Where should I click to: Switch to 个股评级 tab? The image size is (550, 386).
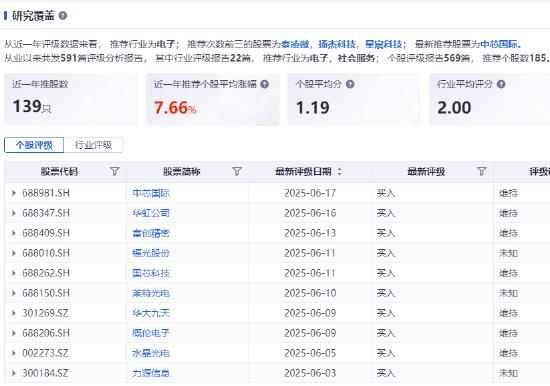click(34, 145)
